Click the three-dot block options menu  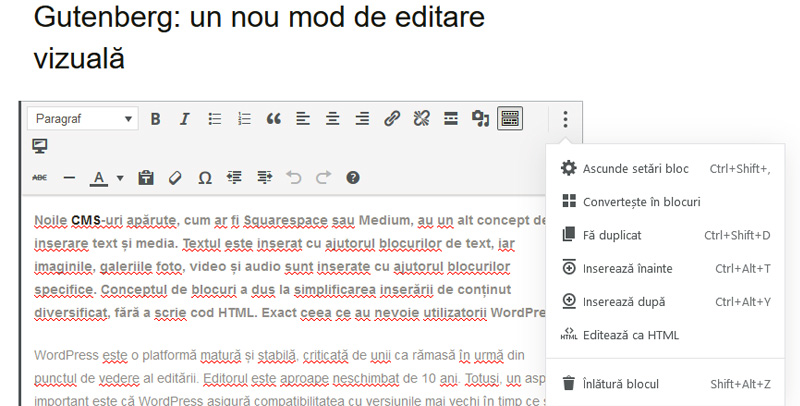click(565, 119)
